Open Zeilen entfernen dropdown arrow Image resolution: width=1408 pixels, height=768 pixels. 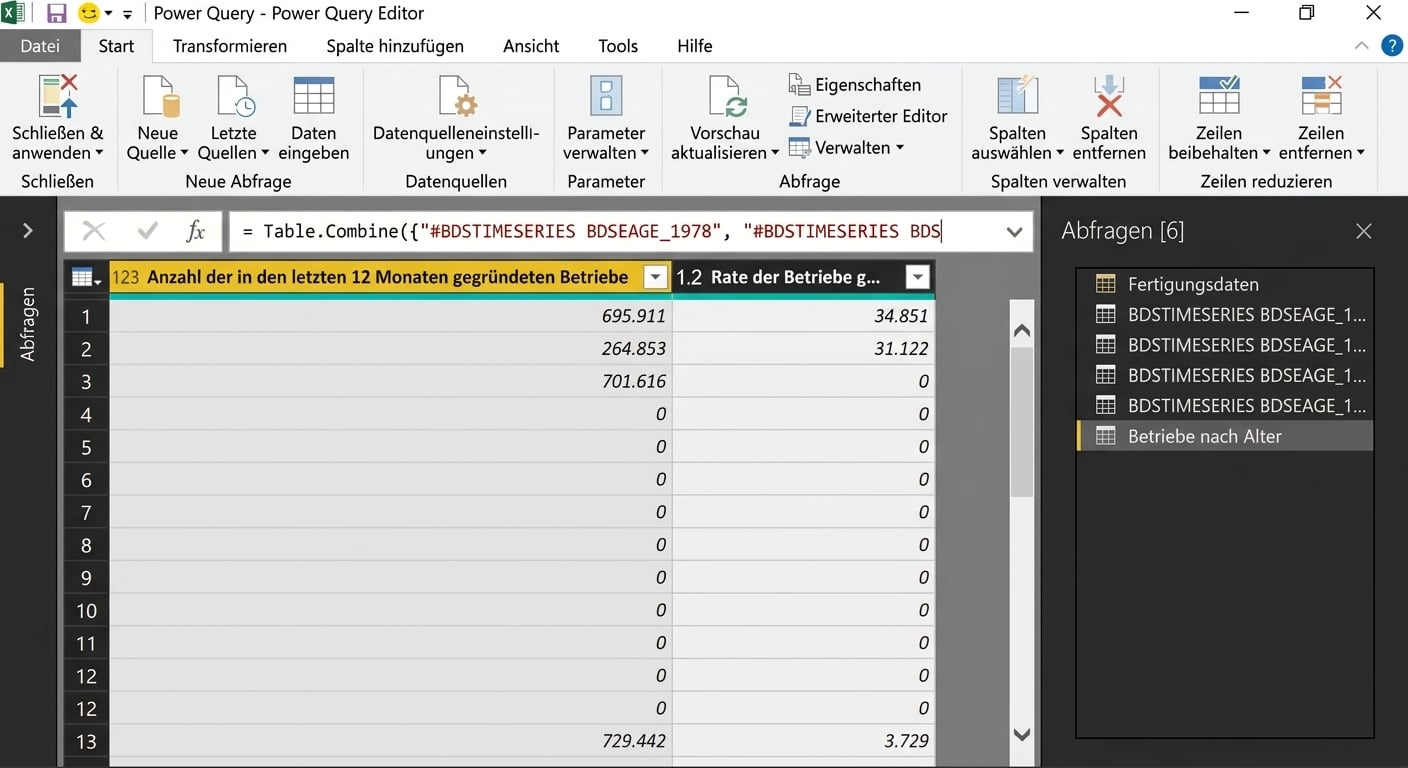pos(1360,154)
